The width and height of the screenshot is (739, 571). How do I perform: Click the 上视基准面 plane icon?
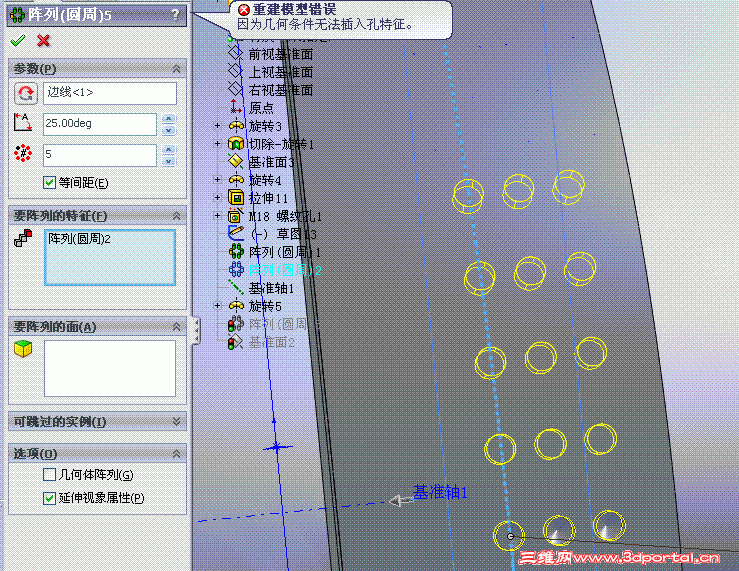pyautogui.click(x=235, y=71)
